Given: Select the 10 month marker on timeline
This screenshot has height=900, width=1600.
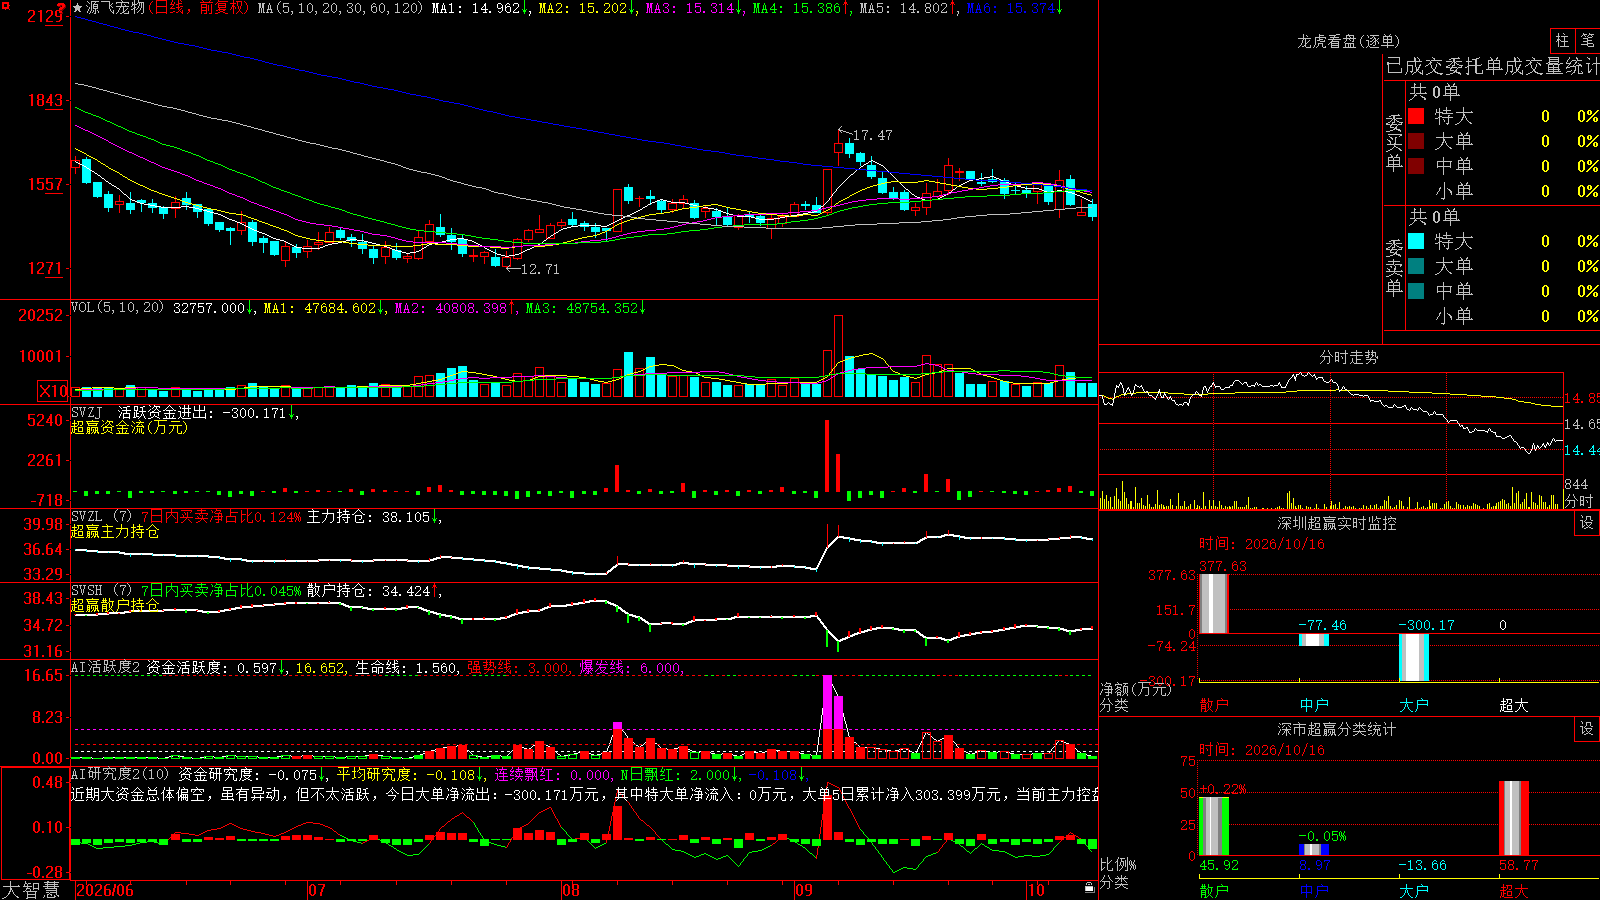Looking at the screenshot, I should pyautogui.click(x=1036, y=890).
